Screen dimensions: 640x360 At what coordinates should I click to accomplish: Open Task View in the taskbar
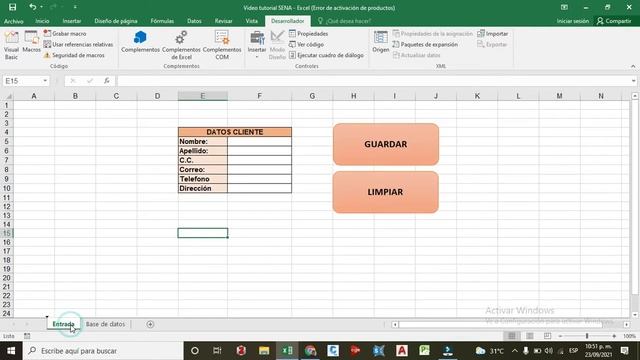coord(217,351)
